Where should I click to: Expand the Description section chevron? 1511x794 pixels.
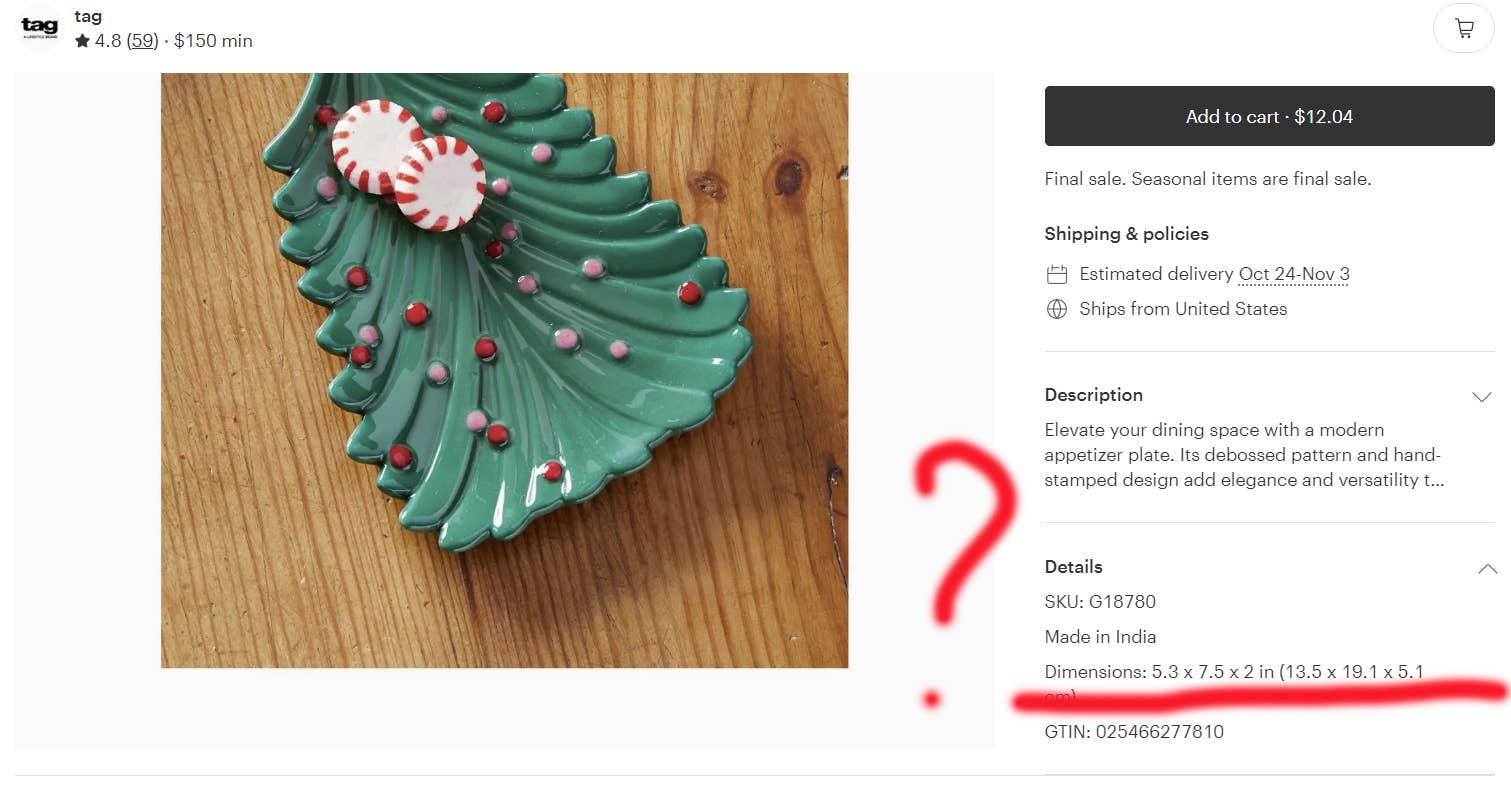[x=1482, y=396]
